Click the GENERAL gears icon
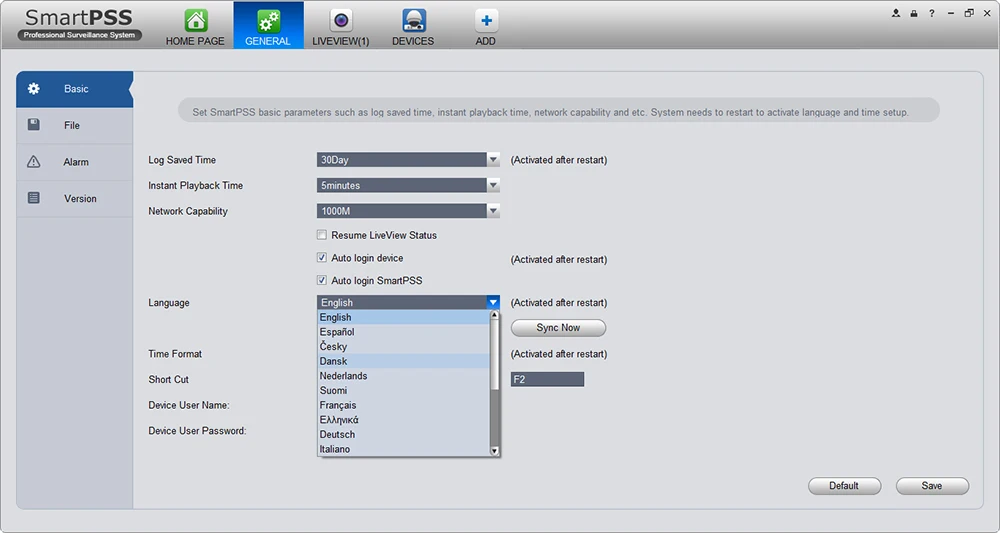The image size is (1000, 533). pyautogui.click(x=268, y=20)
